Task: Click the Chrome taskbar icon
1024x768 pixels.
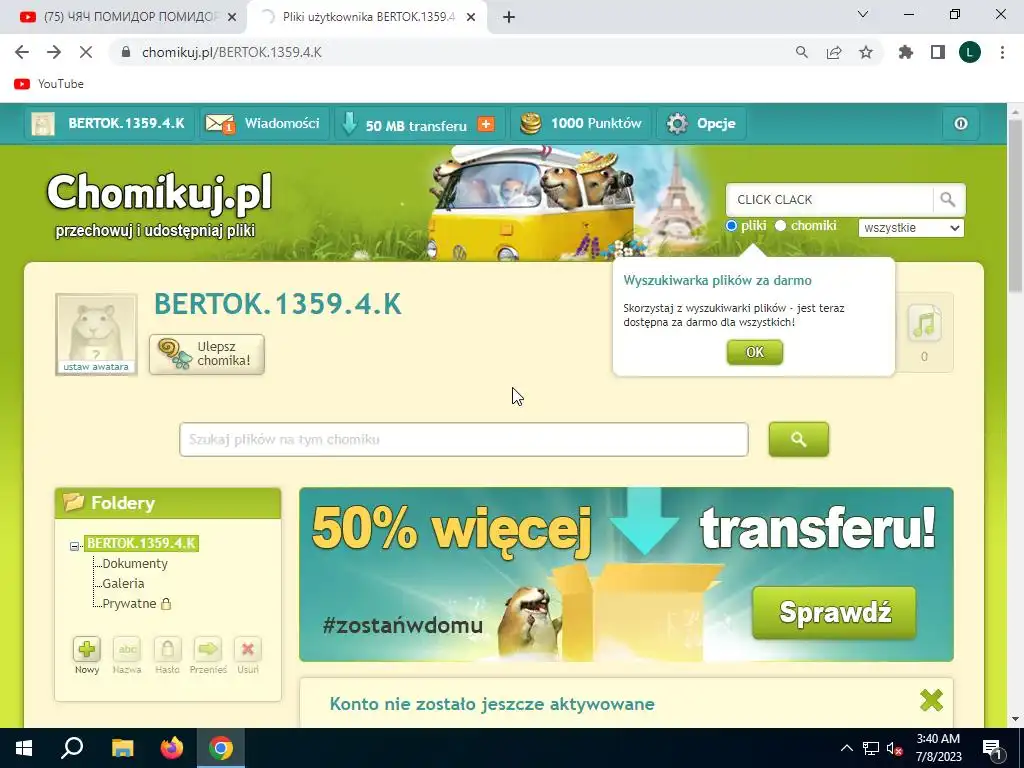Action: tap(221, 748)
